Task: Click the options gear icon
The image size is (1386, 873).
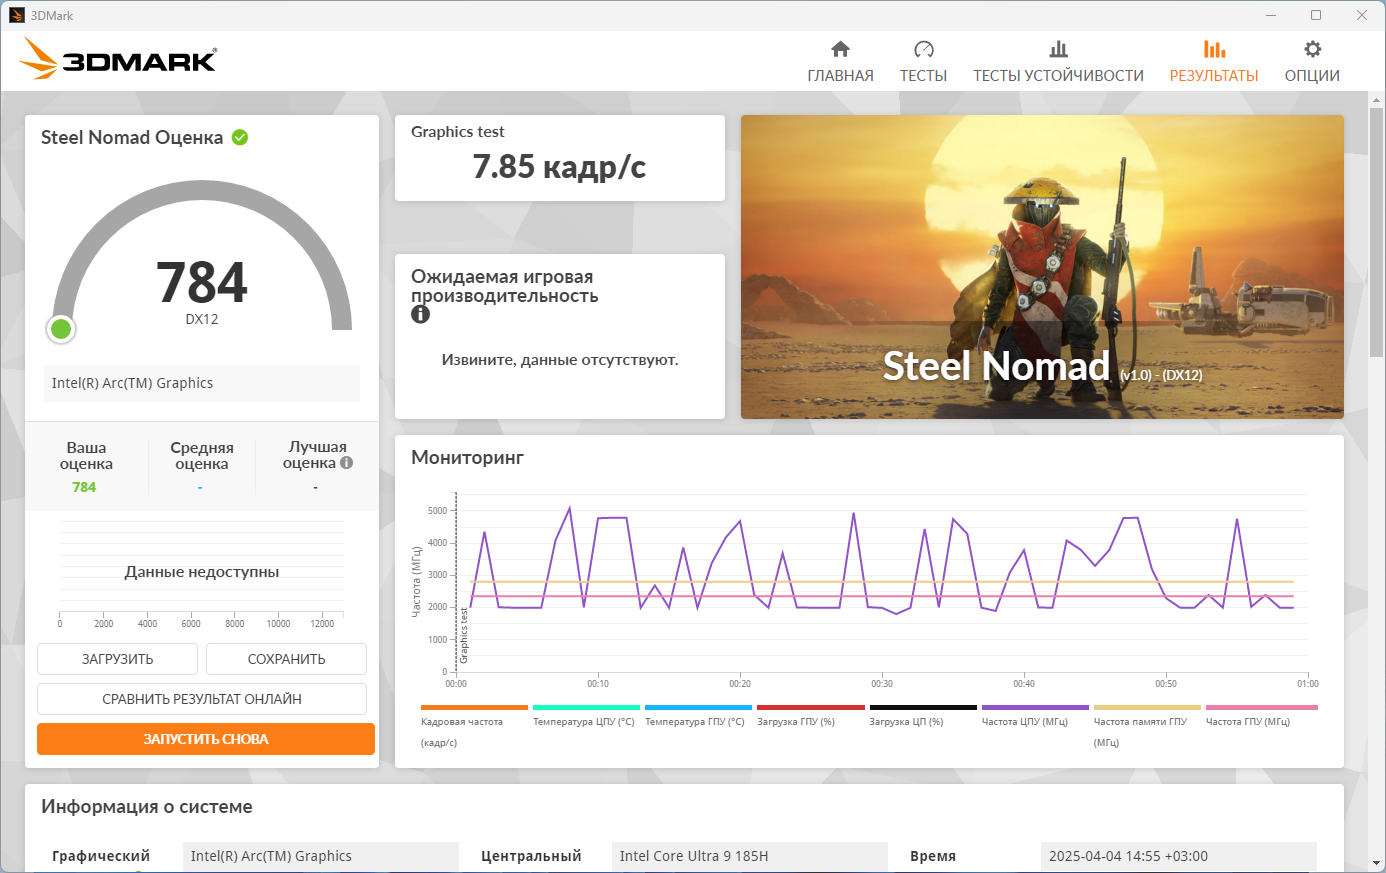Action: pos(1312,49)
